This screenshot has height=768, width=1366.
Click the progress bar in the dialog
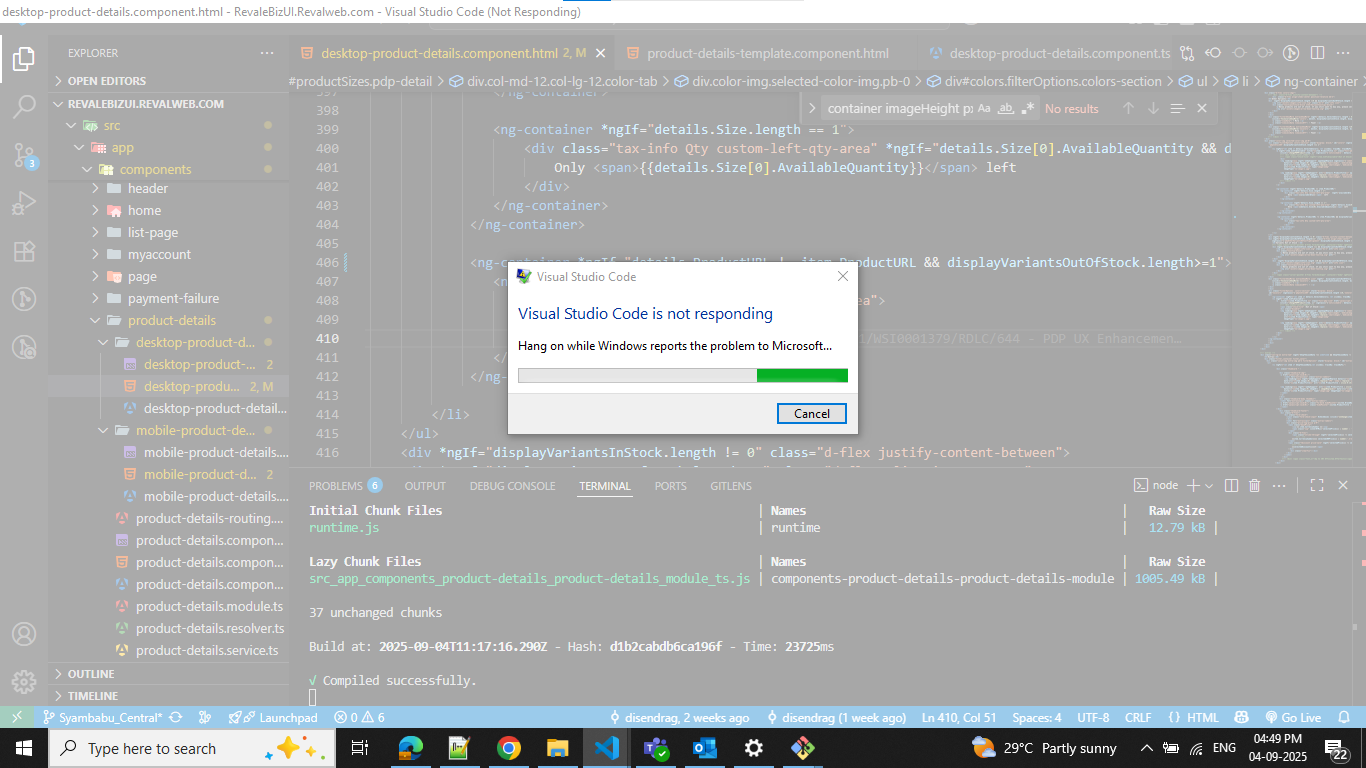tap(682, 375)
